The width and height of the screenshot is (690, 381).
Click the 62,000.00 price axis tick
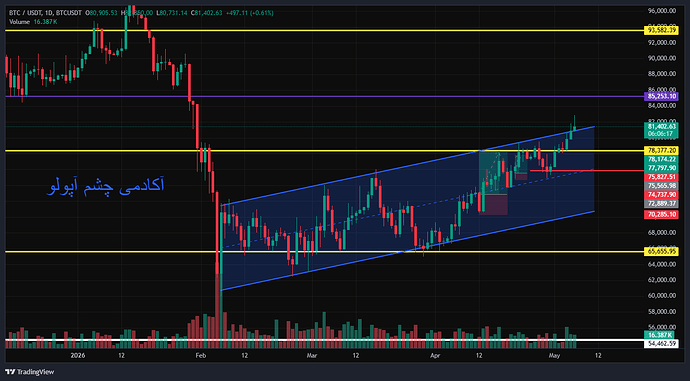pyautogui.click(x=662, y=280)
